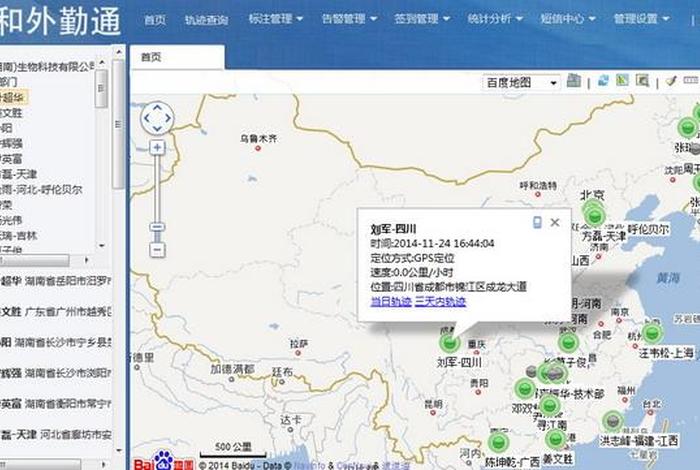
Task: Open 轨迹查询 in the top navigation
Action: click(x=206, y=19)
